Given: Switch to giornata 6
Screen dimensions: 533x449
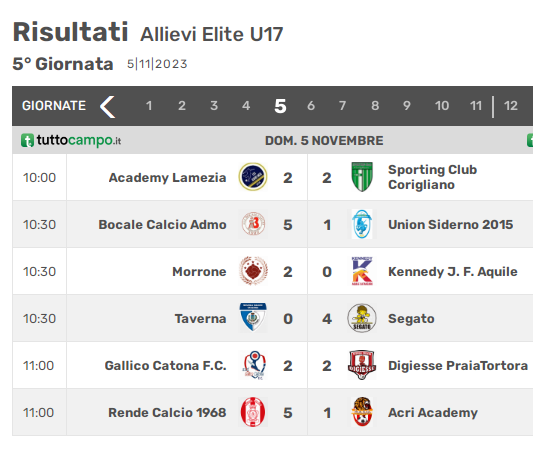Looking at the screenshot, I should click(x=311, y=106).
